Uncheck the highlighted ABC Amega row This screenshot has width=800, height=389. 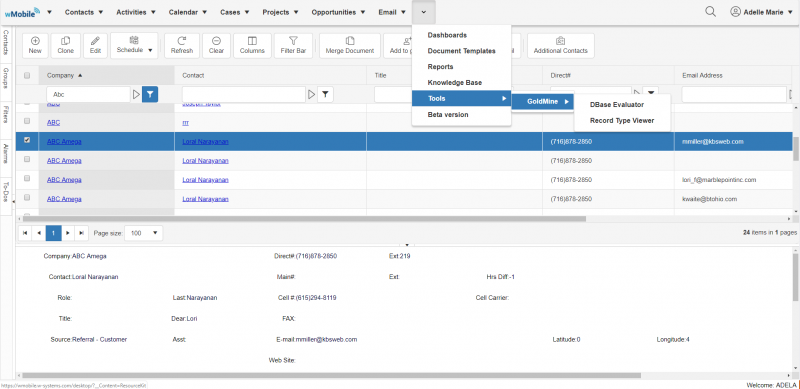(27, 140)
